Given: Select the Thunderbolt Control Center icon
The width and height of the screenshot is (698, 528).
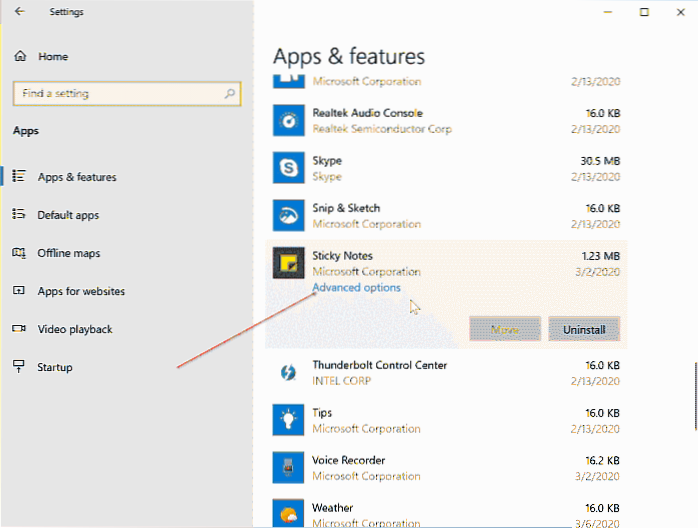Looking at the screenshot, I should [288, 373].
